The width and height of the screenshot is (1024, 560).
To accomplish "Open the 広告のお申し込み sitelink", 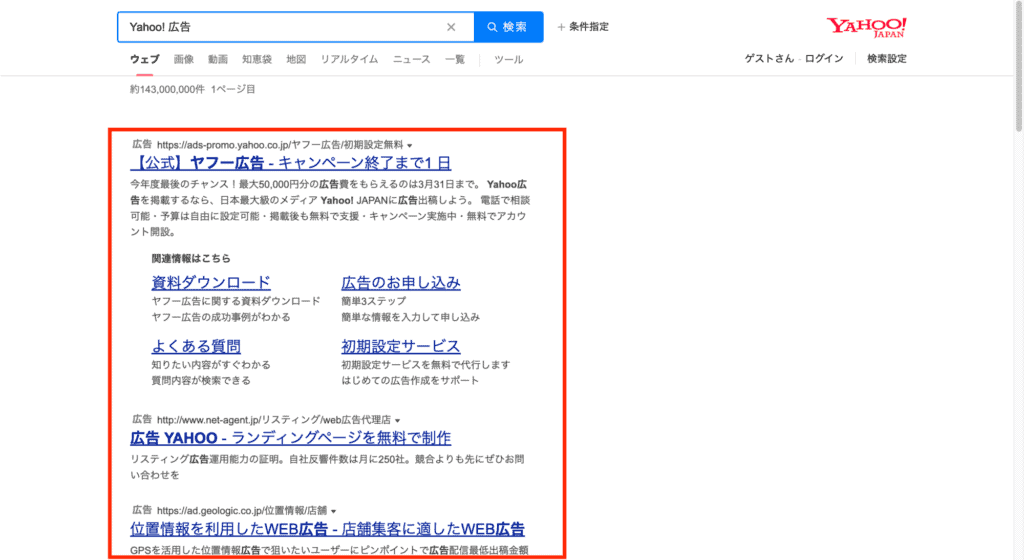I will tap(401, 282).
